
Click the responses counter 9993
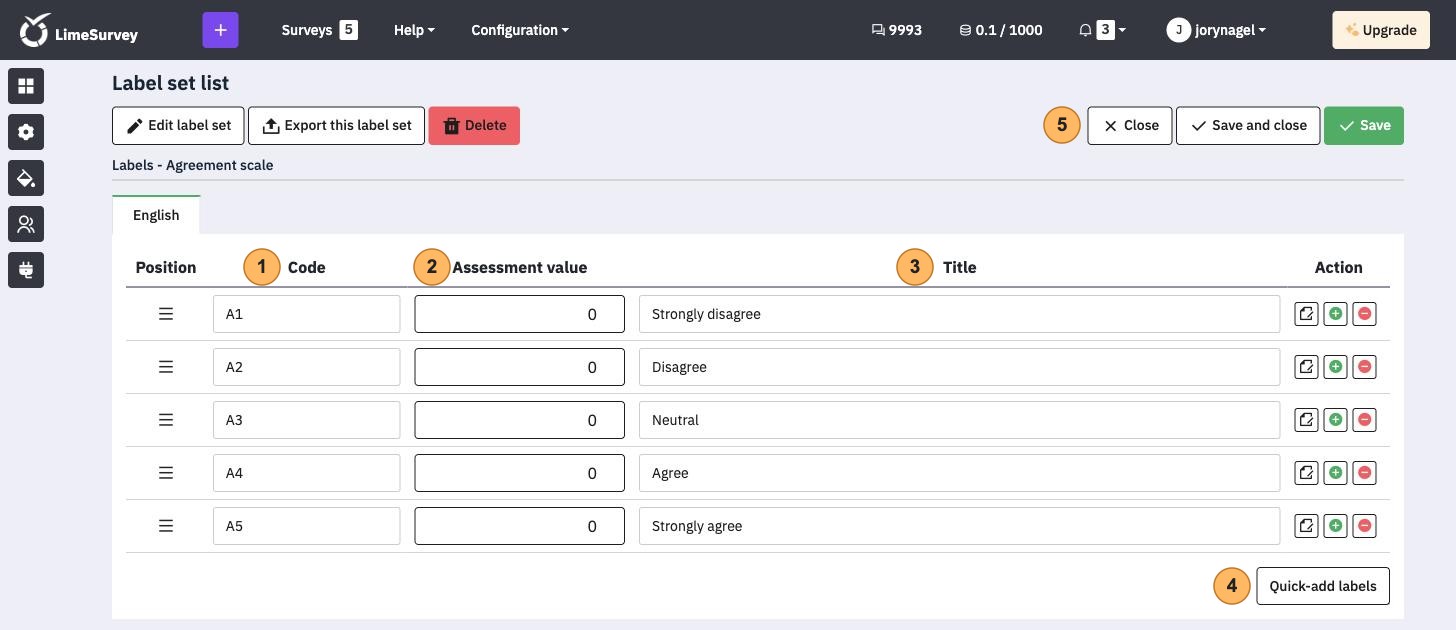(897, 30)
